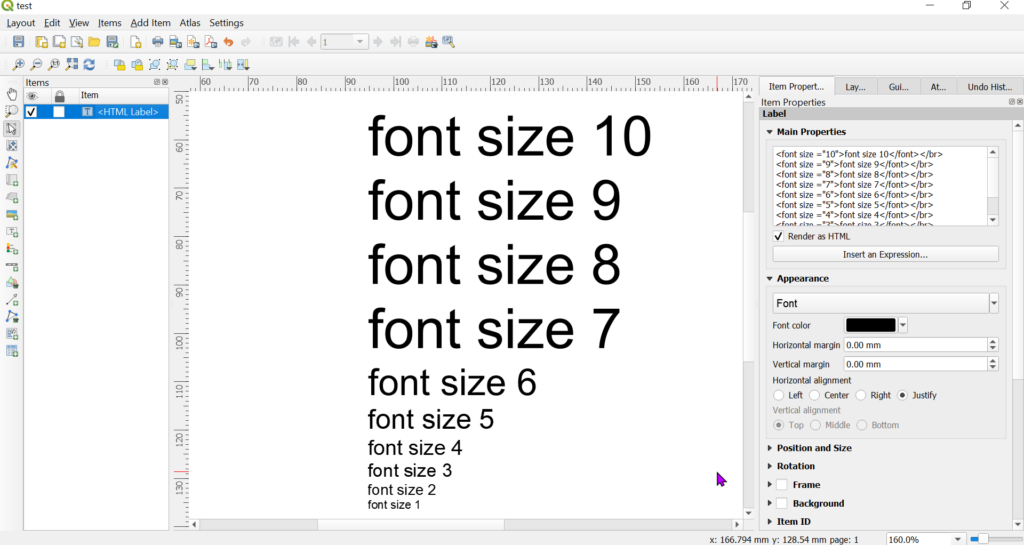Select Right horizontal alignment
This screenshot has width=1024, height=545.
click(x=861, y=396)
